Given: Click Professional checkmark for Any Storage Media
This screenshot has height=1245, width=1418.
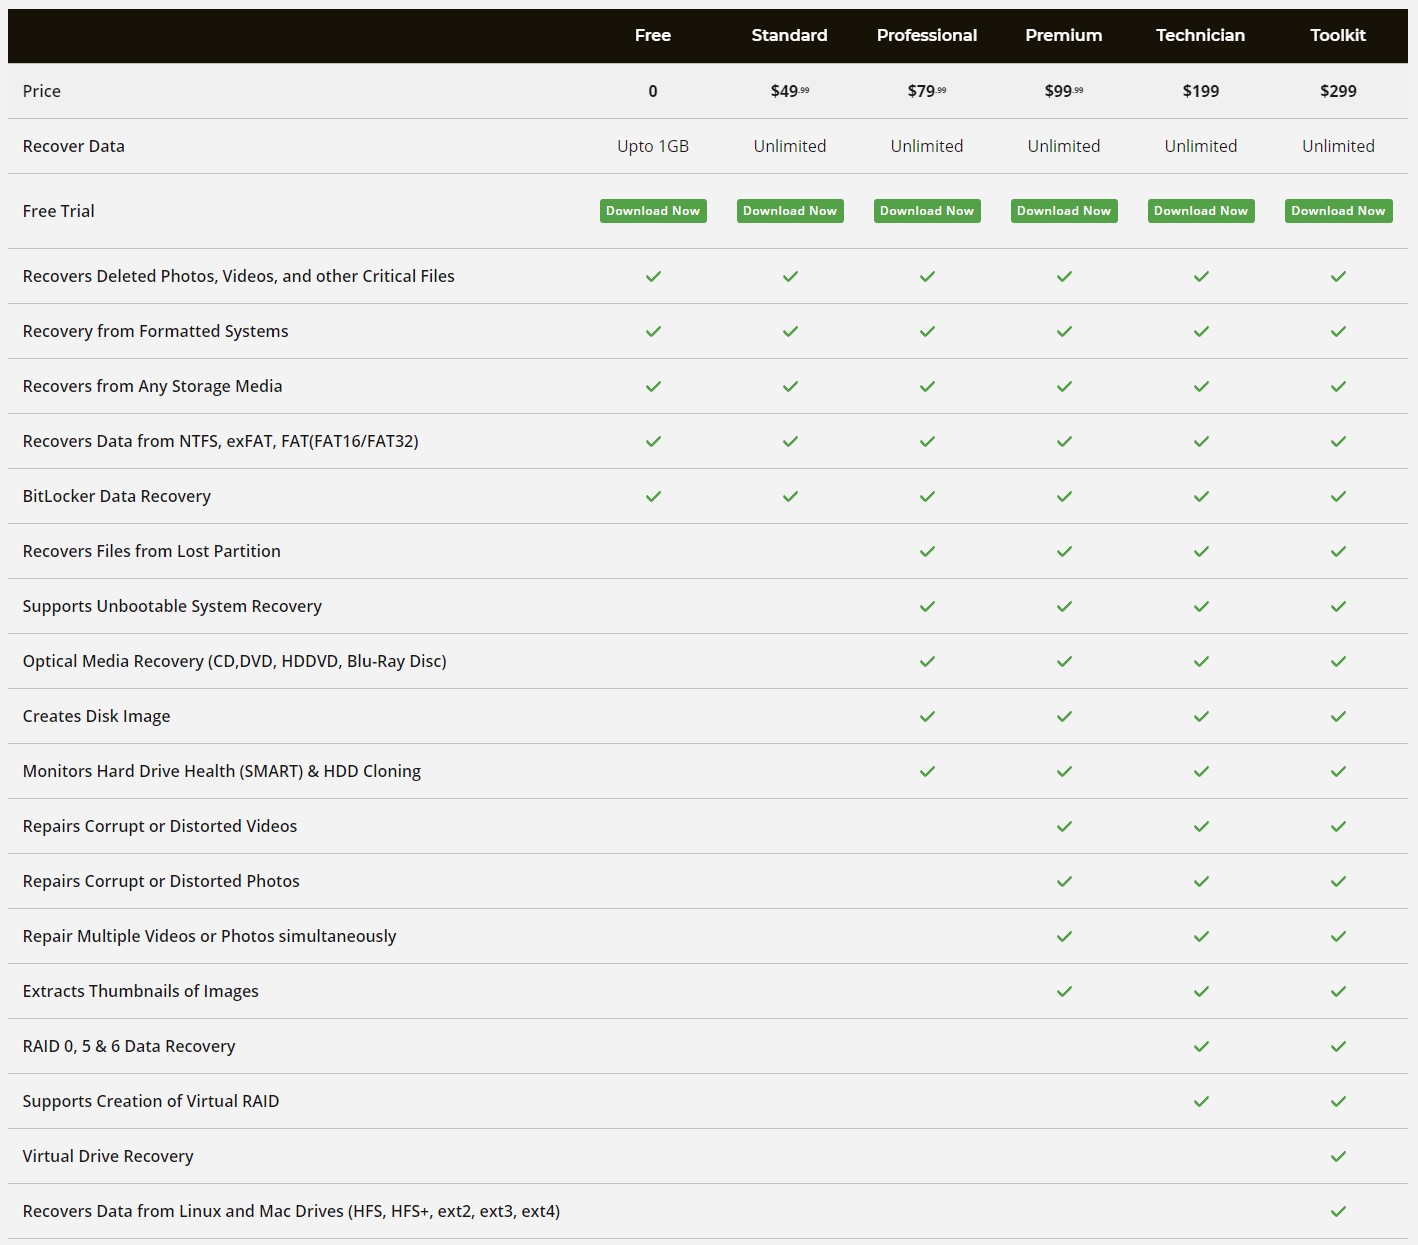Looking at the screenshot, I should click(927, 386).
